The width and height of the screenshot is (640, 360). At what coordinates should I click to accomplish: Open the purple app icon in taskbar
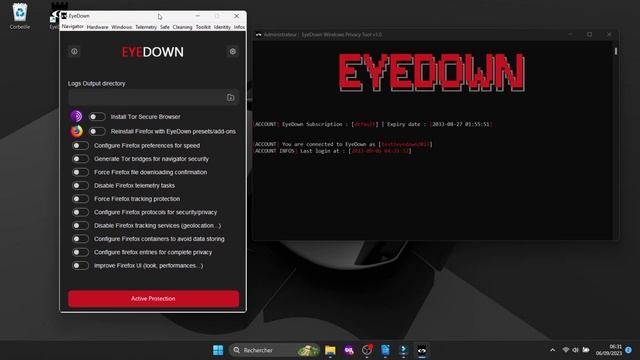tap(349, 350)
